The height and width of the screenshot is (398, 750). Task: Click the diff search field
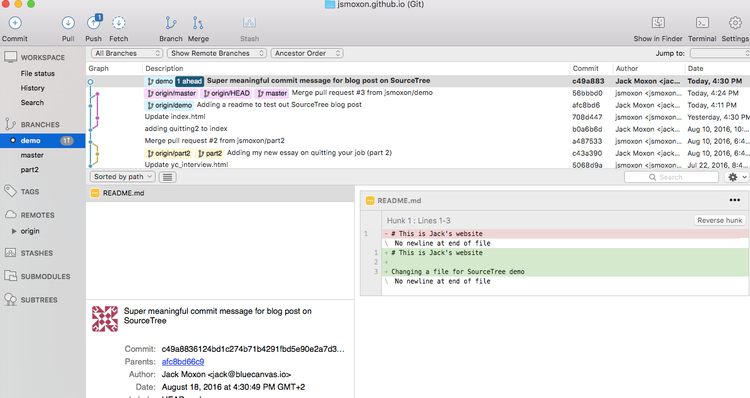[671, 177]
